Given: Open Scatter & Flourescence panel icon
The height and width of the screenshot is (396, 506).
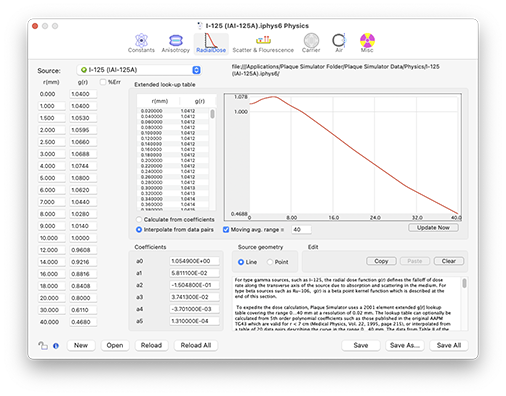Looking at the screenshot, I should [263, 43].
